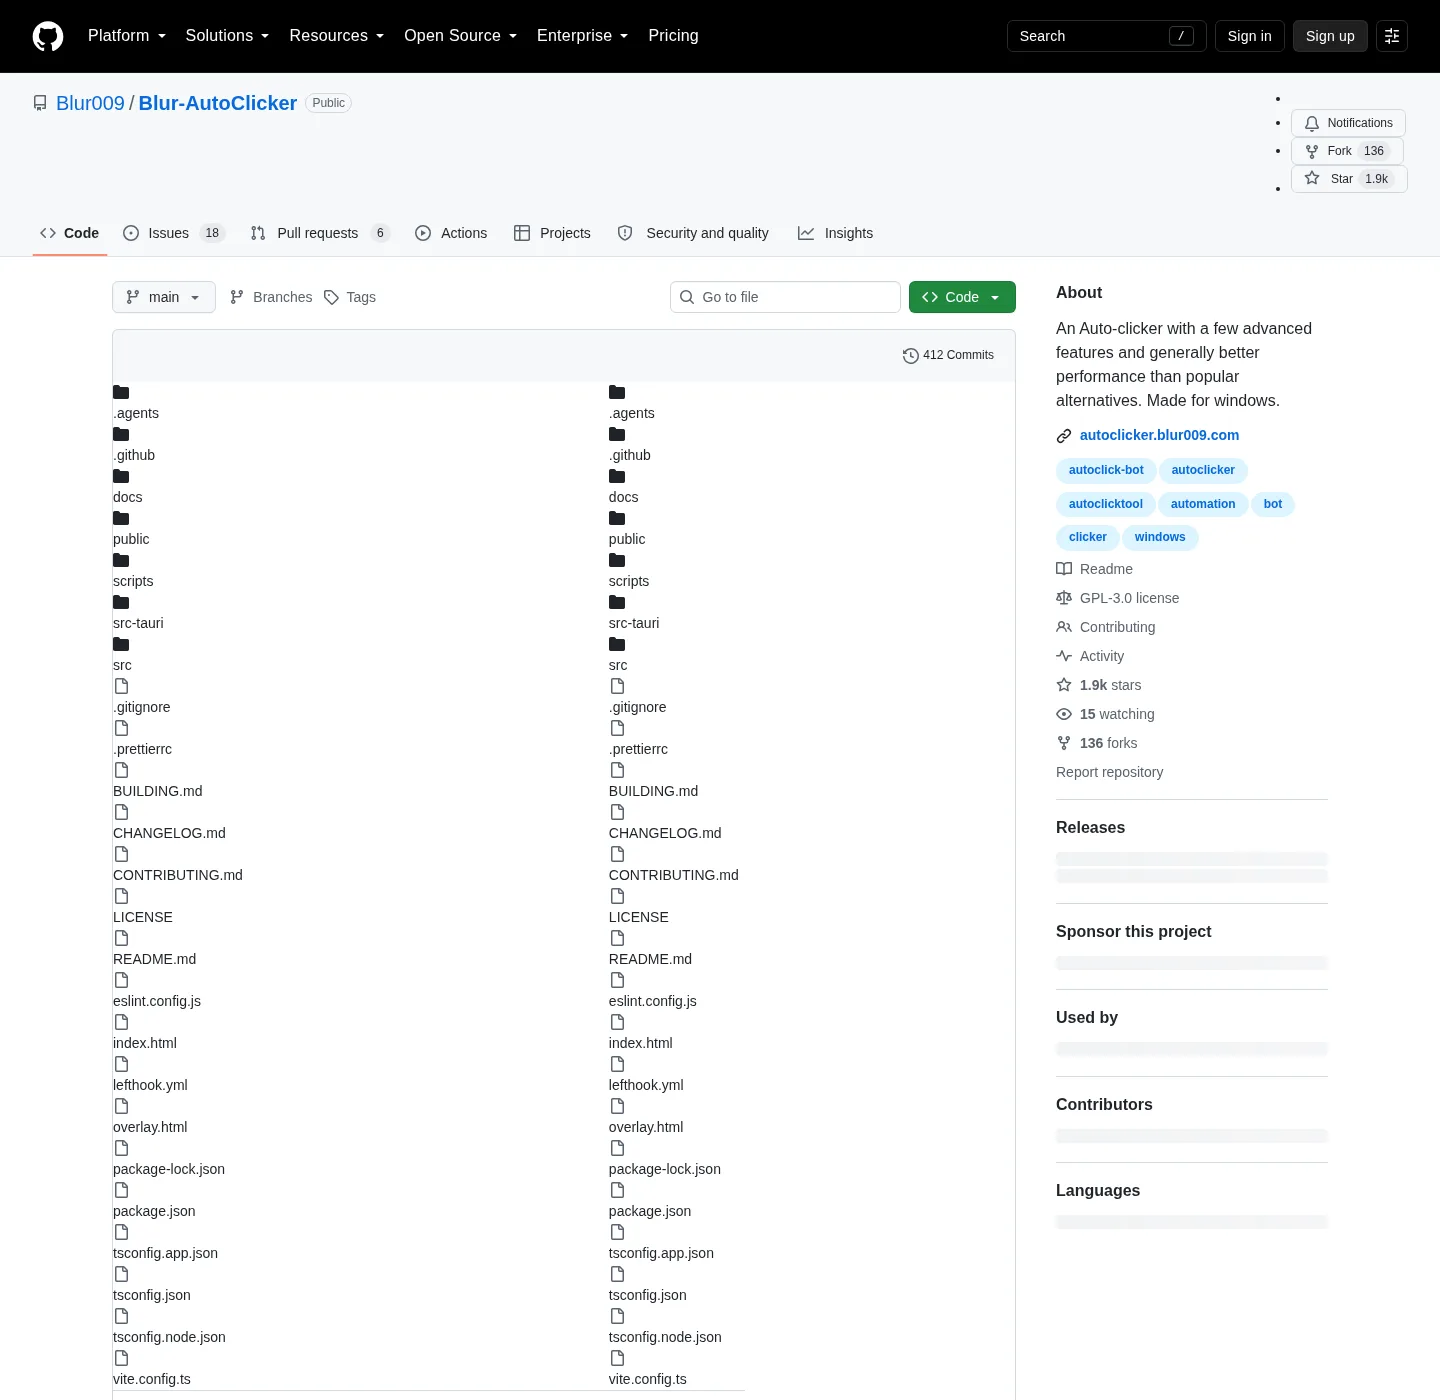Click the Sign in button

[1250, 36]
